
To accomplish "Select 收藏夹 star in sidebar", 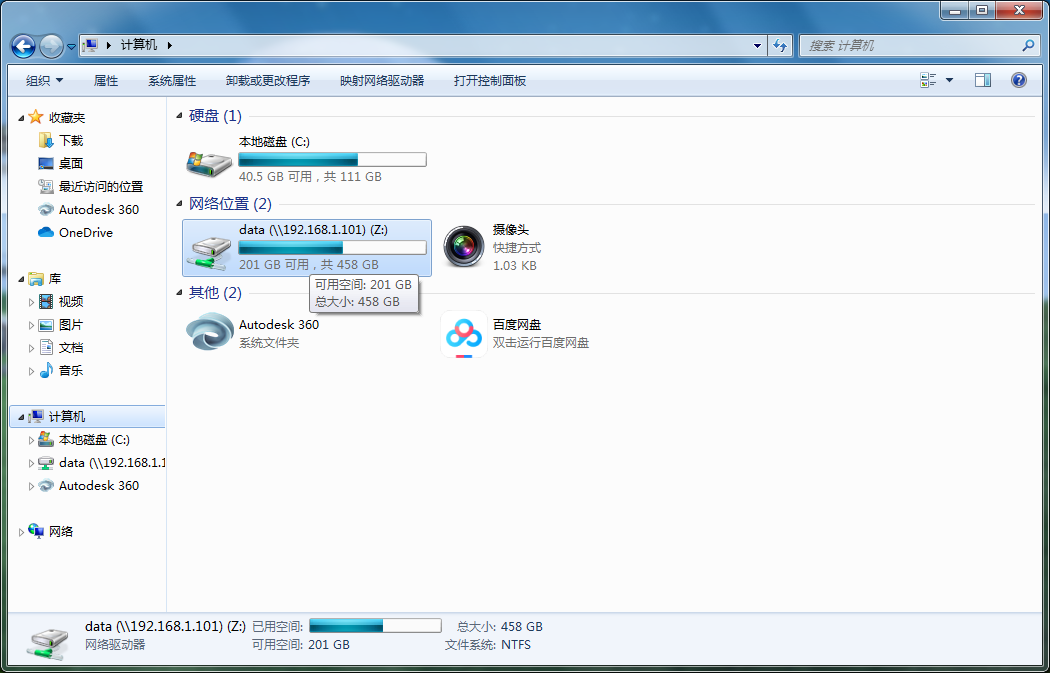I will coord(35,117).
